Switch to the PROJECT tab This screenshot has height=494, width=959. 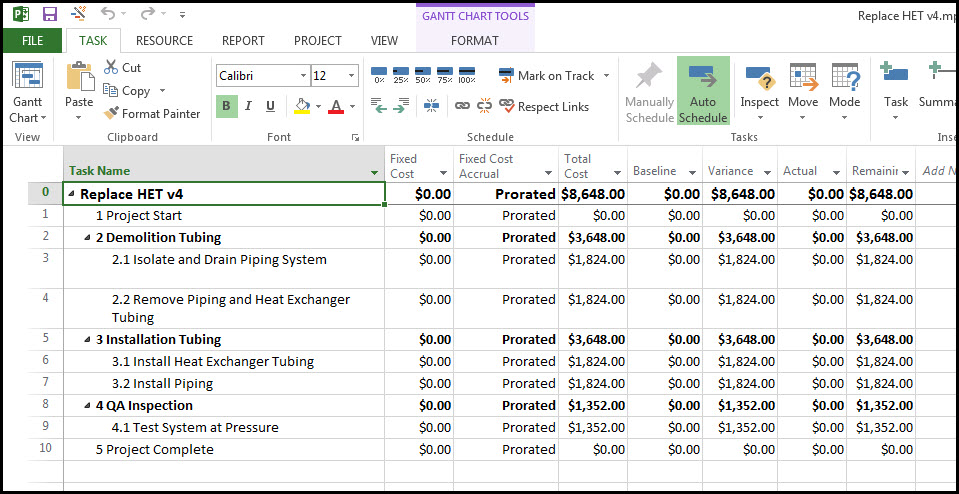pyautogui.click(x=317, y=41)
